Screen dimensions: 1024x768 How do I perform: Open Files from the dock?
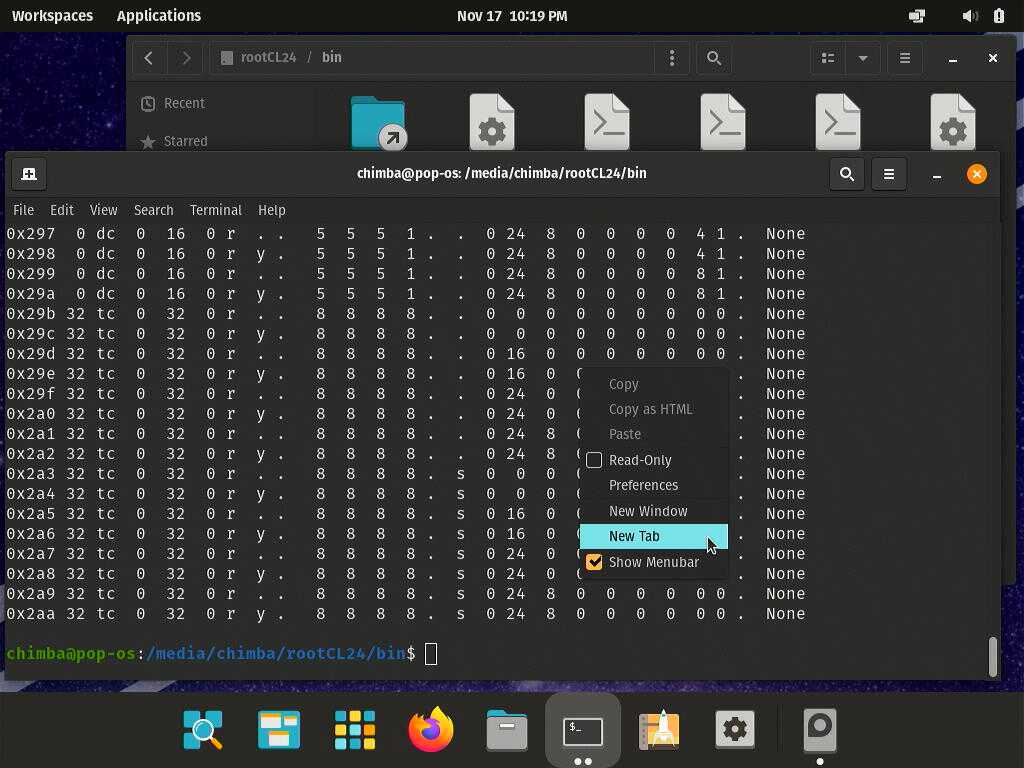507,729
